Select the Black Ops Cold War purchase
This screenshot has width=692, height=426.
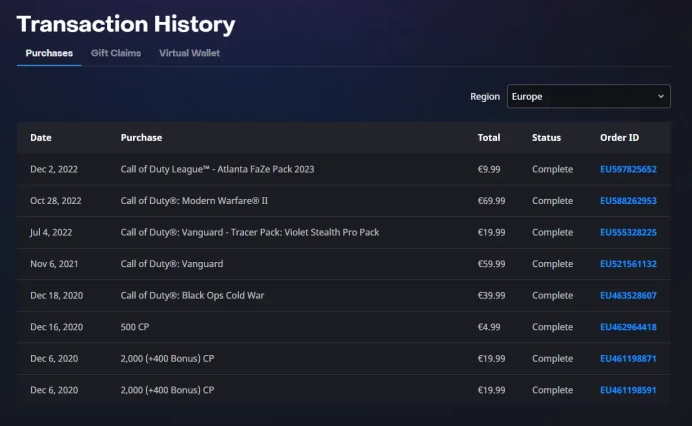(x=192, y=295)
